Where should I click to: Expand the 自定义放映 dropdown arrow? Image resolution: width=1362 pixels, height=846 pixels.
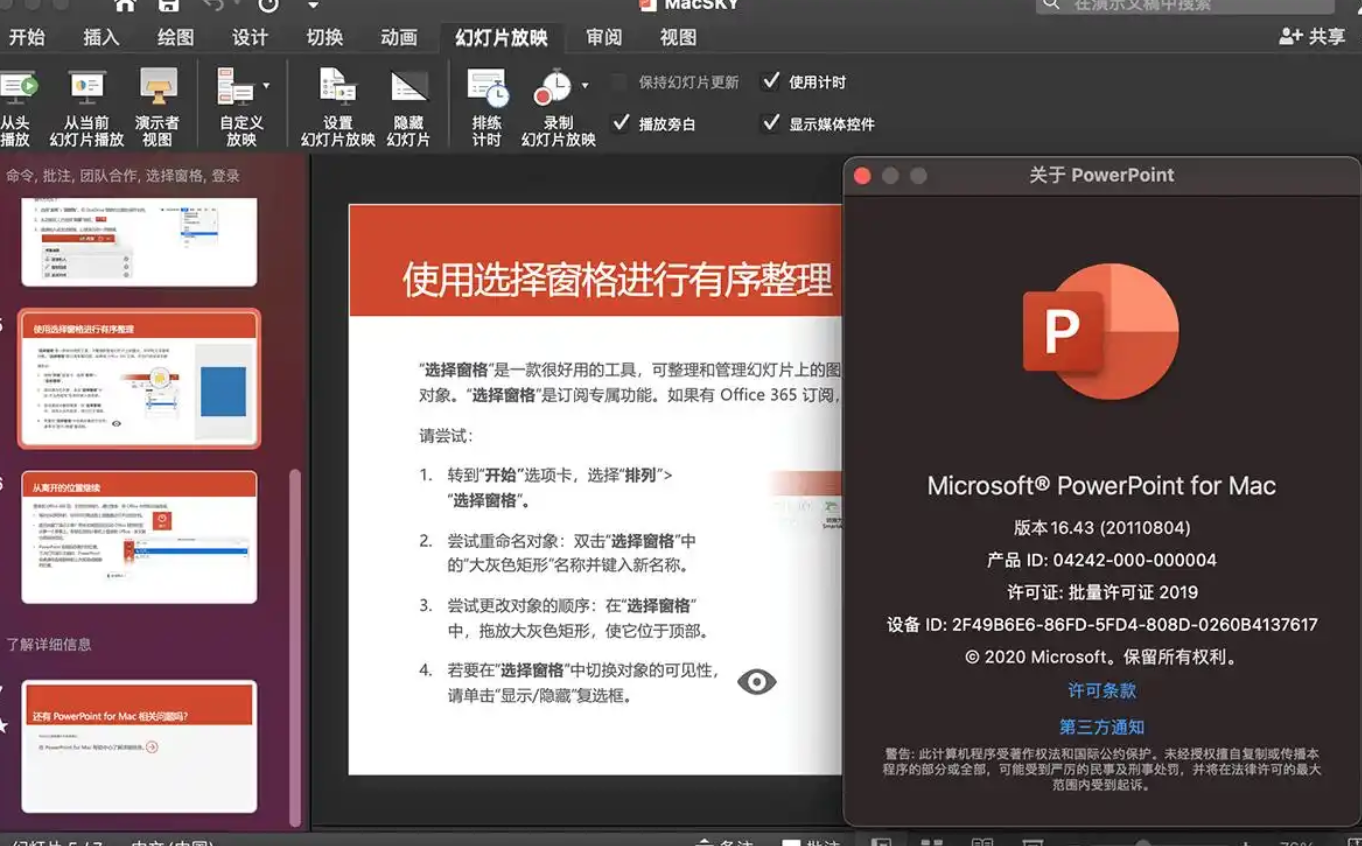pos(266,86)
